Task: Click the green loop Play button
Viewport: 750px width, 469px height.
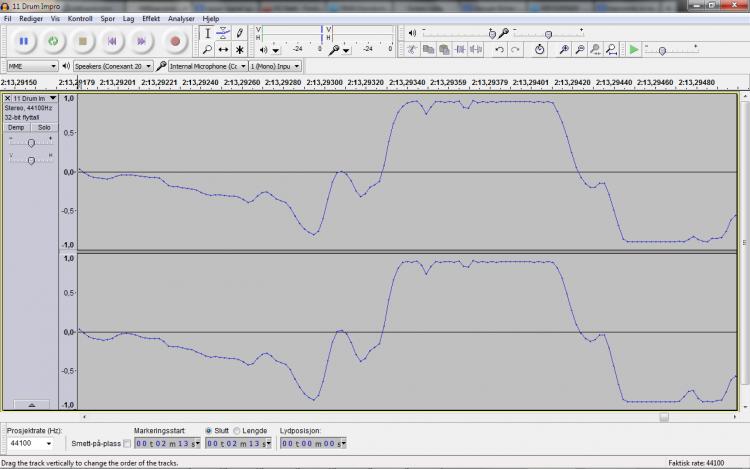Action: (53, 42)
